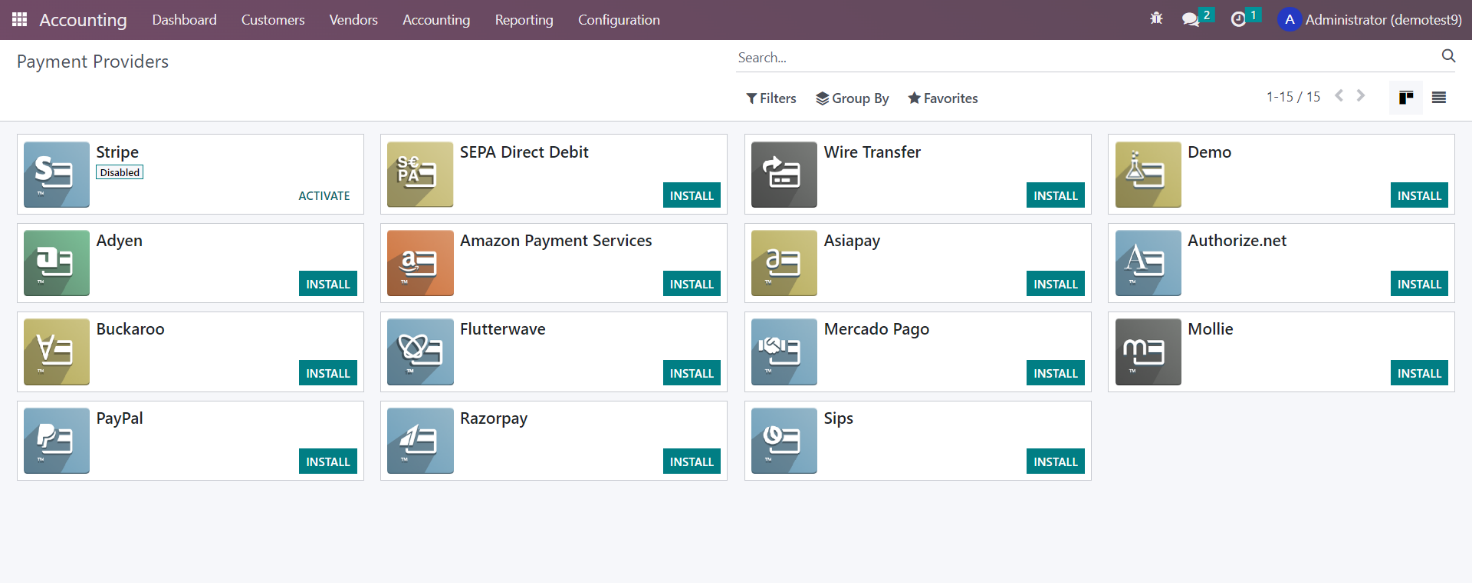Click the search magnifier icon
1472x583 pixels.
point(1448,56)
